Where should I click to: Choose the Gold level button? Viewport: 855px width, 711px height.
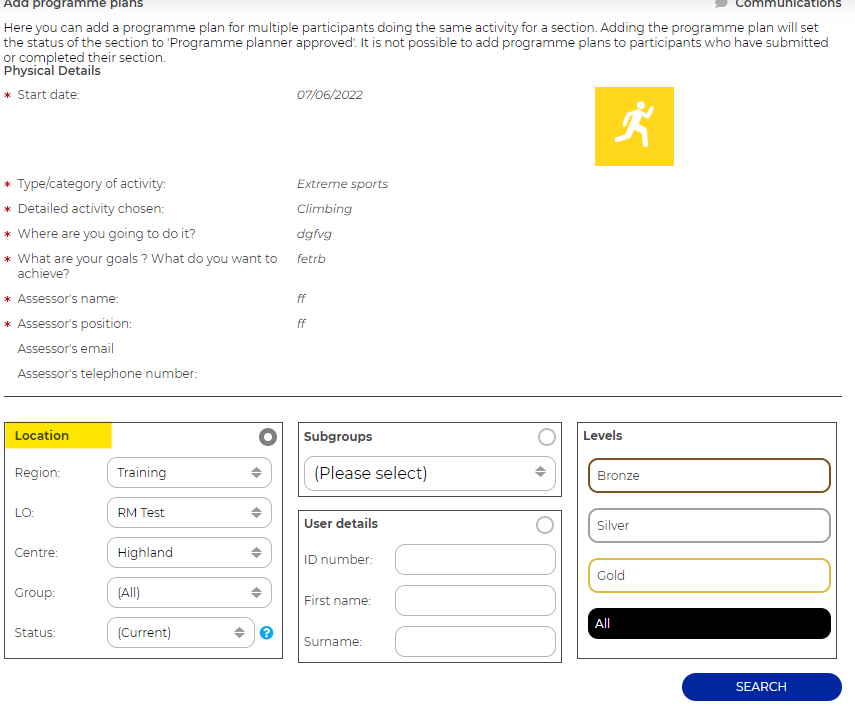[709, 575]
